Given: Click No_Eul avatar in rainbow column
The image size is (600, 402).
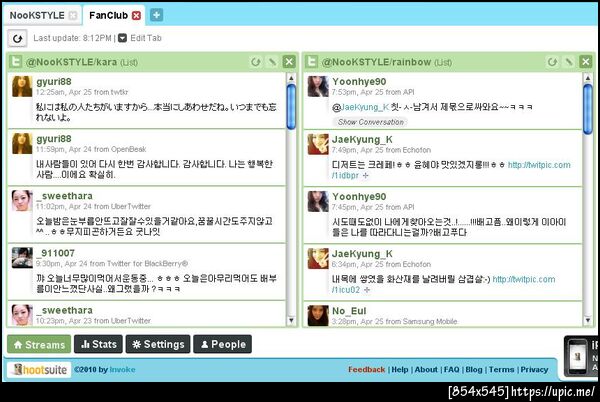Looking at the screenshot, I should point(318,316).
